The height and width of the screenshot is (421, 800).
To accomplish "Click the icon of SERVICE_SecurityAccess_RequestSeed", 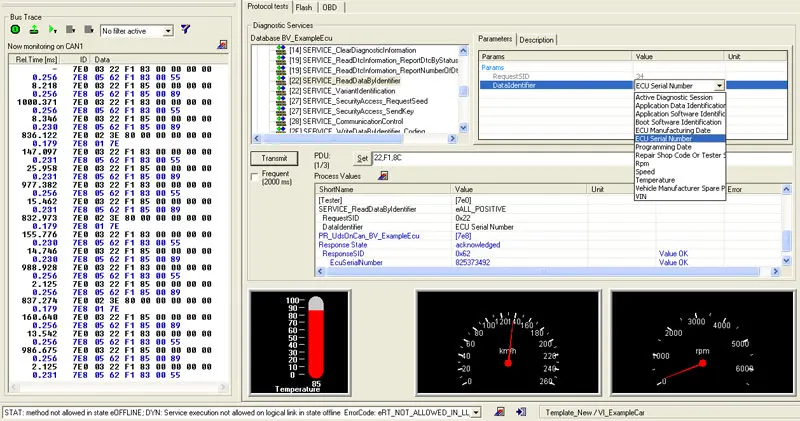I will pyautogui.click(x=281, y=101).
